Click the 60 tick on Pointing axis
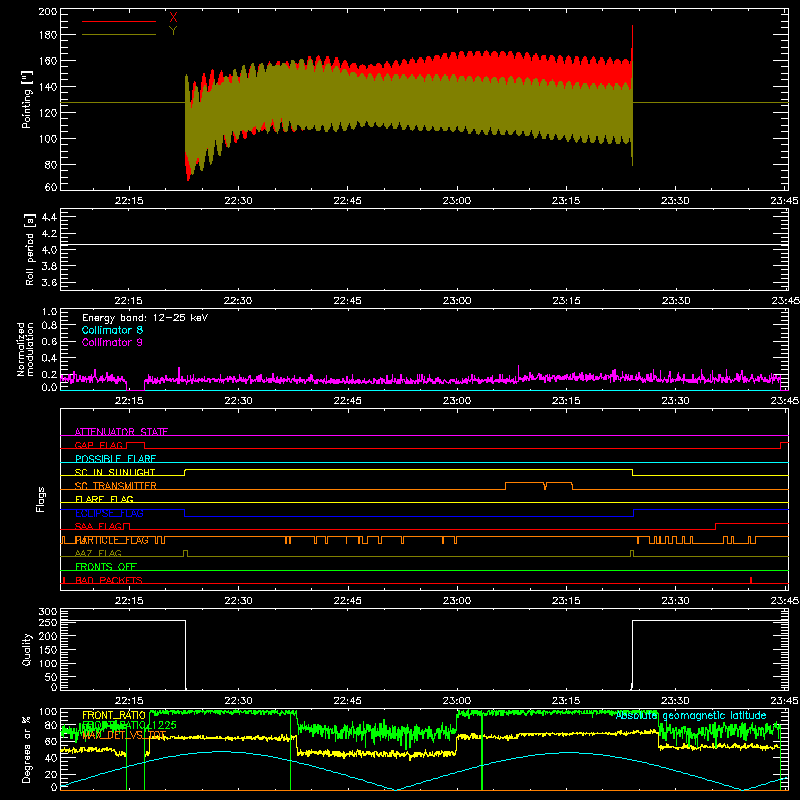This screenshot has width=800, height=800. tap(51, 187)
